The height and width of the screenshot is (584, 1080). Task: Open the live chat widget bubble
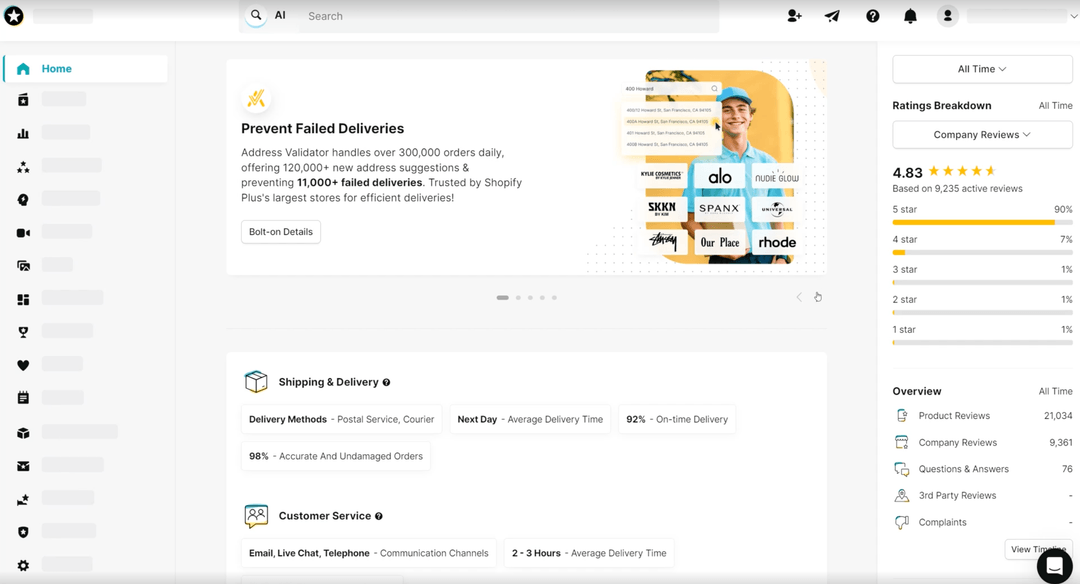(x=1055, y=565)
